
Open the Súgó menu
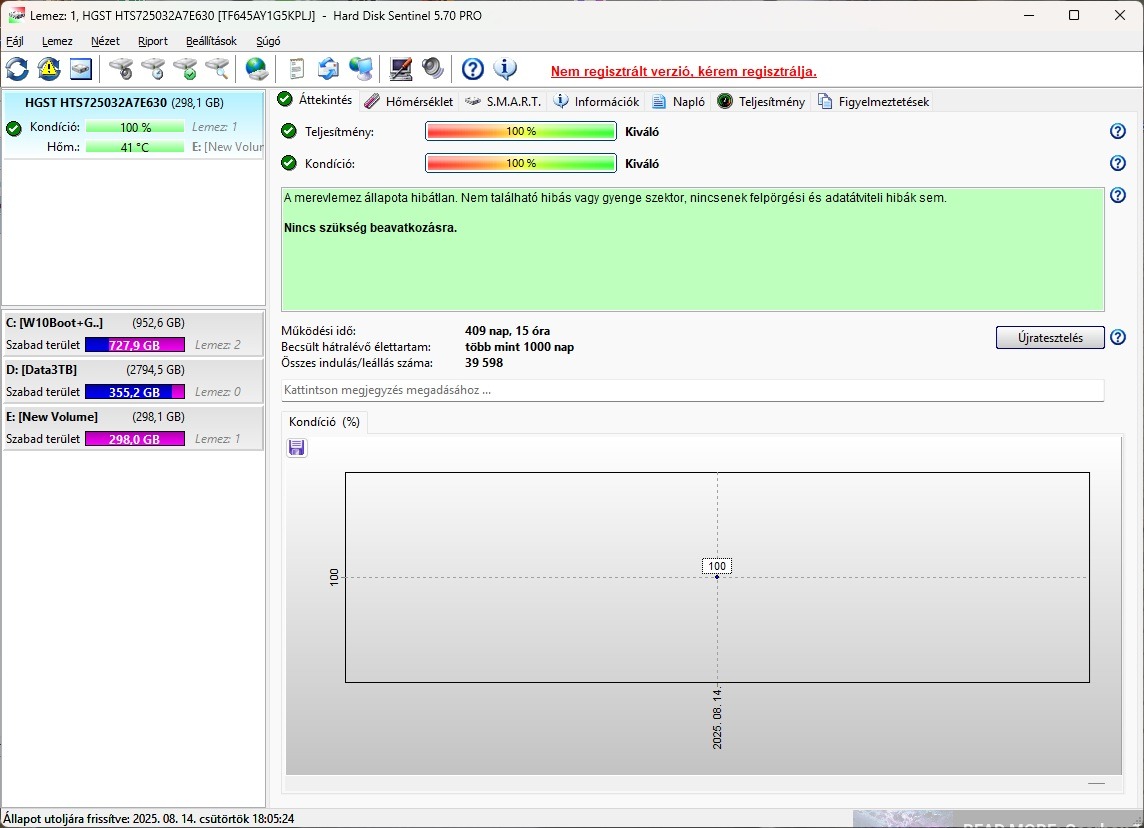click(268, 41)
